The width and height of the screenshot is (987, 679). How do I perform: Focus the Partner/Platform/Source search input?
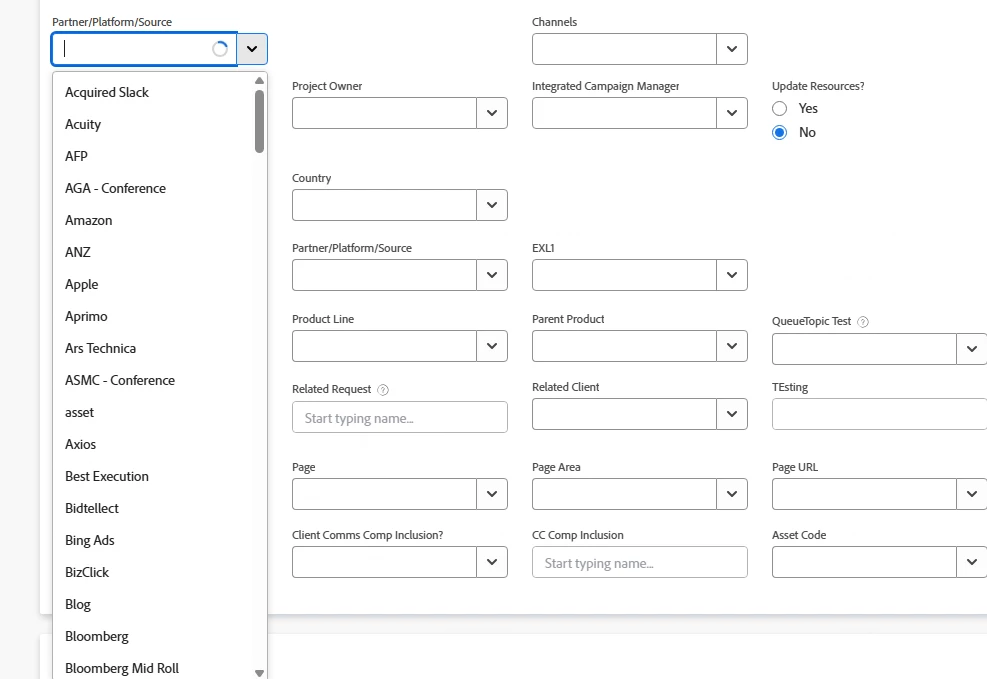[x=144, y=49]
